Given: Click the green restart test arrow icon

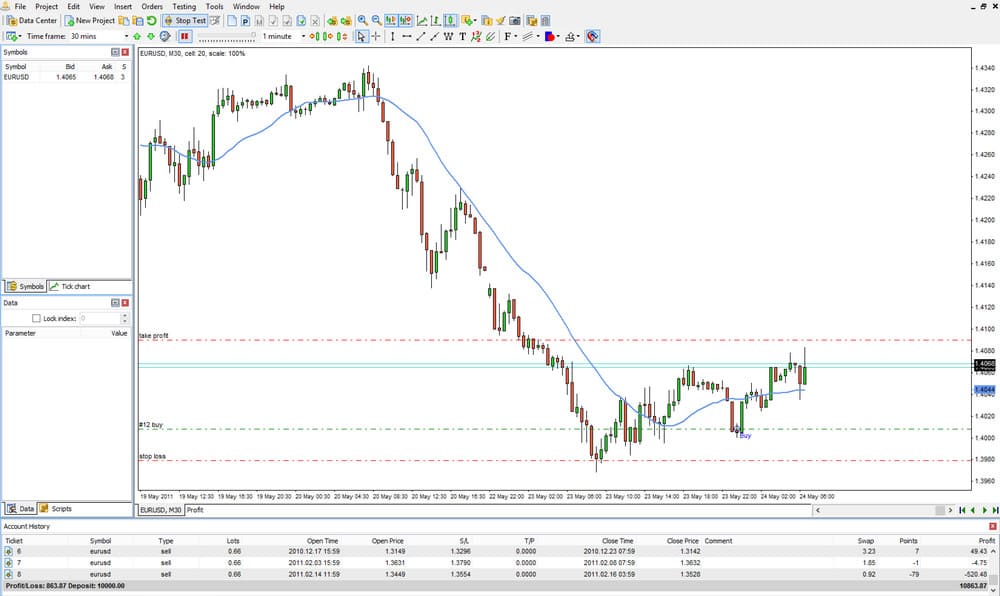Looking at the screenshot, I should click(x=151, y=20).
